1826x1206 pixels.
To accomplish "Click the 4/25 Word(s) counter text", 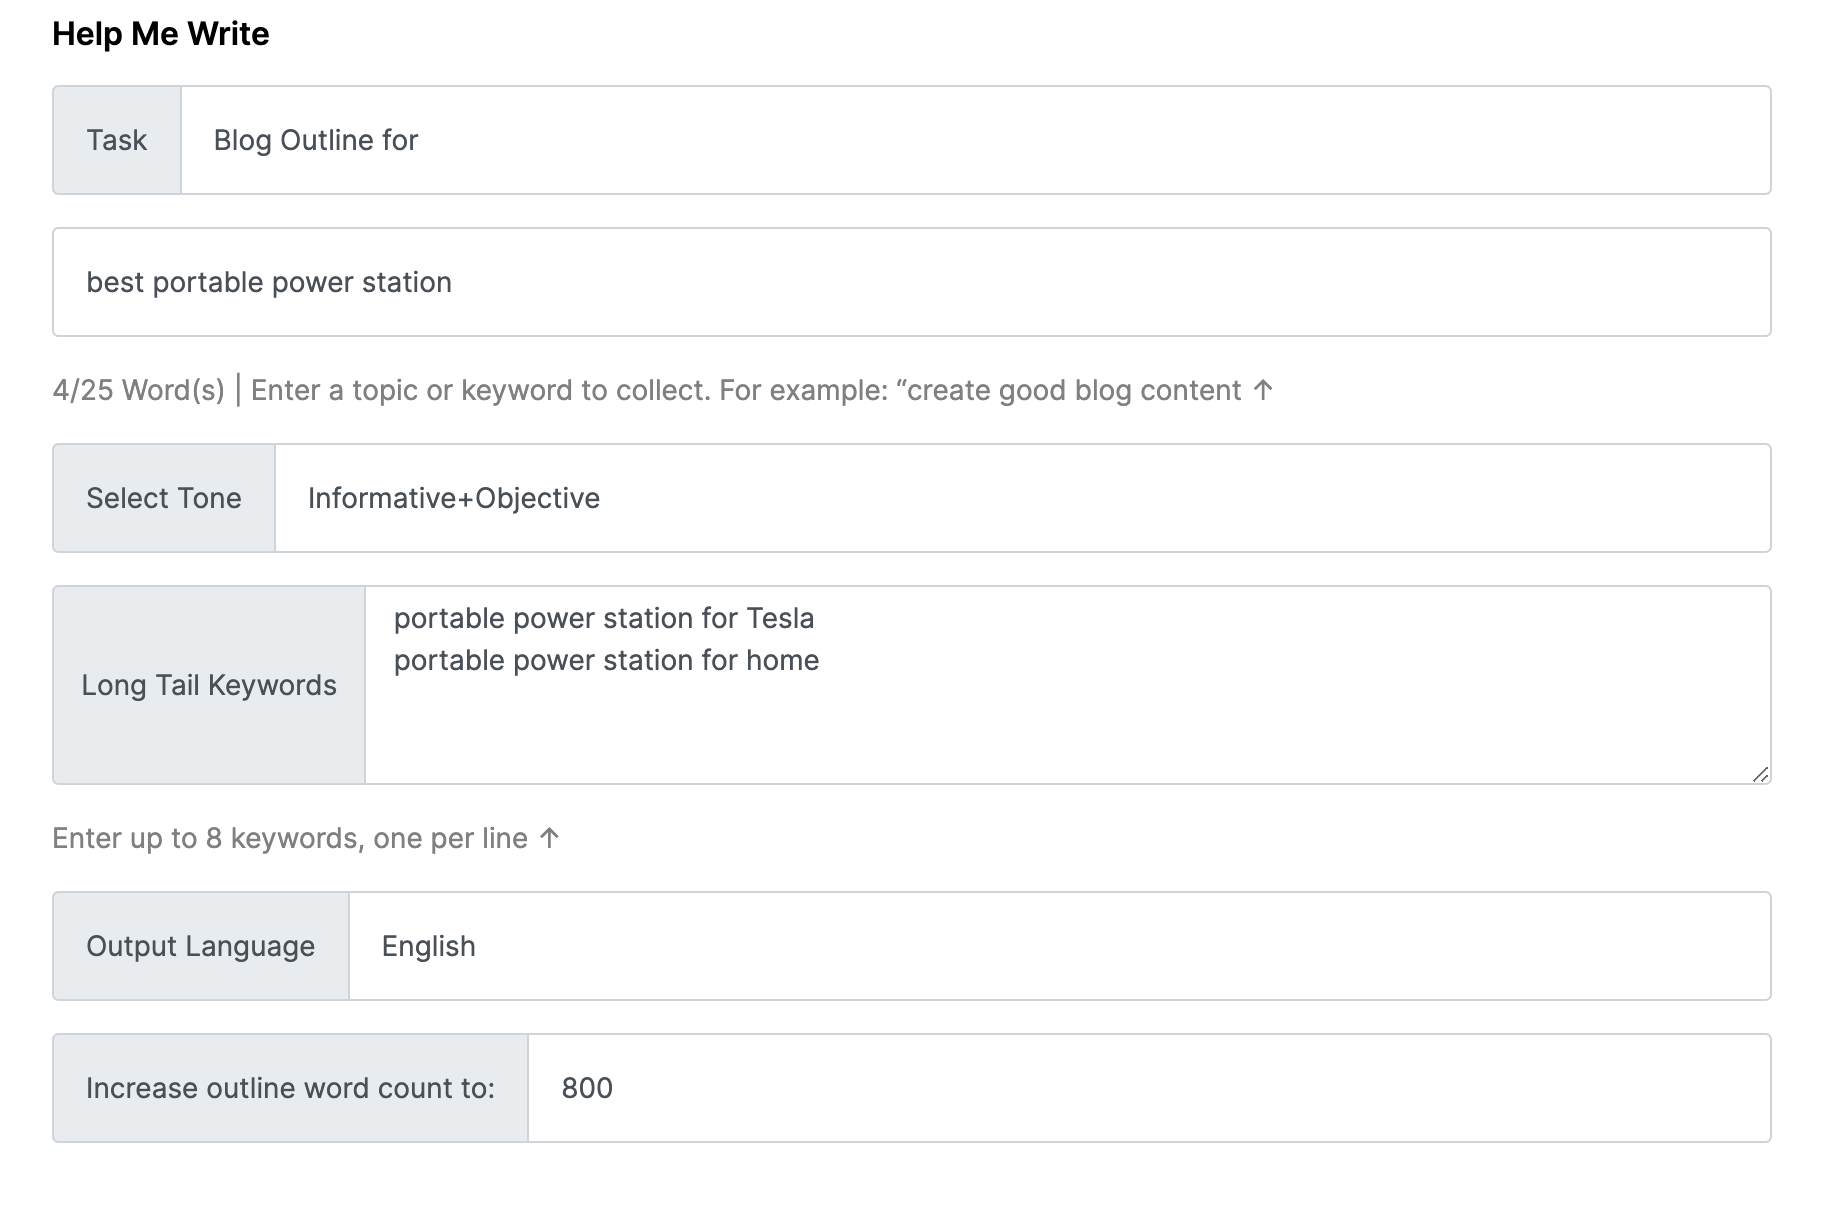I will [x=139, y=390].
